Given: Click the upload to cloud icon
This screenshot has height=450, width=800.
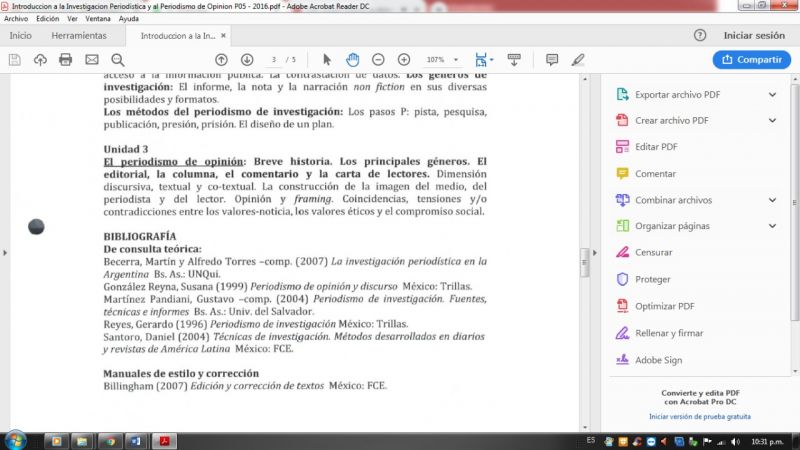Looking at the screenshot, I should (x=40, y=60).
